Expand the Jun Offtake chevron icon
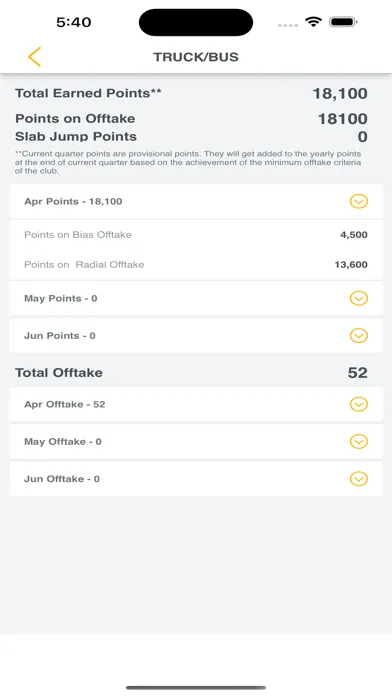Viewport: 392px width, 696px height. (x=359, y=479)
